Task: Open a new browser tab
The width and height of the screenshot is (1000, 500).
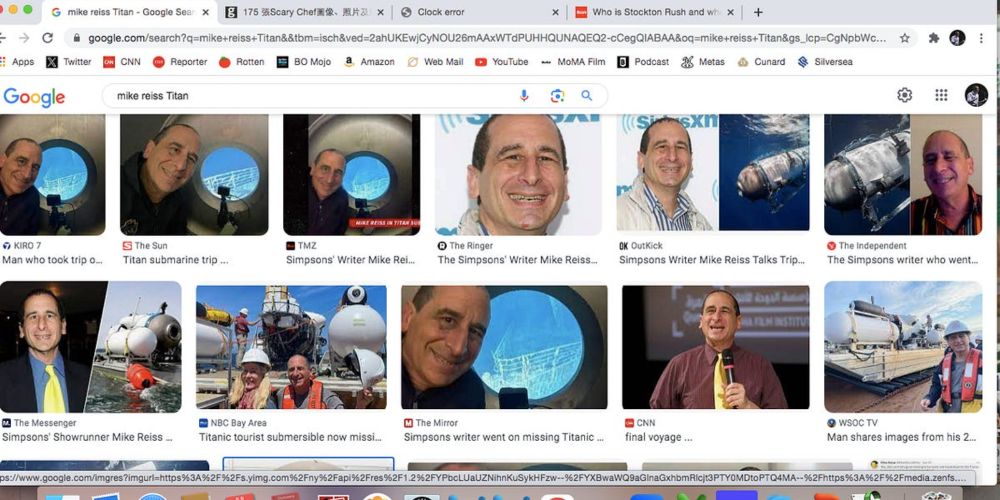Action: (x=758, y=12)
